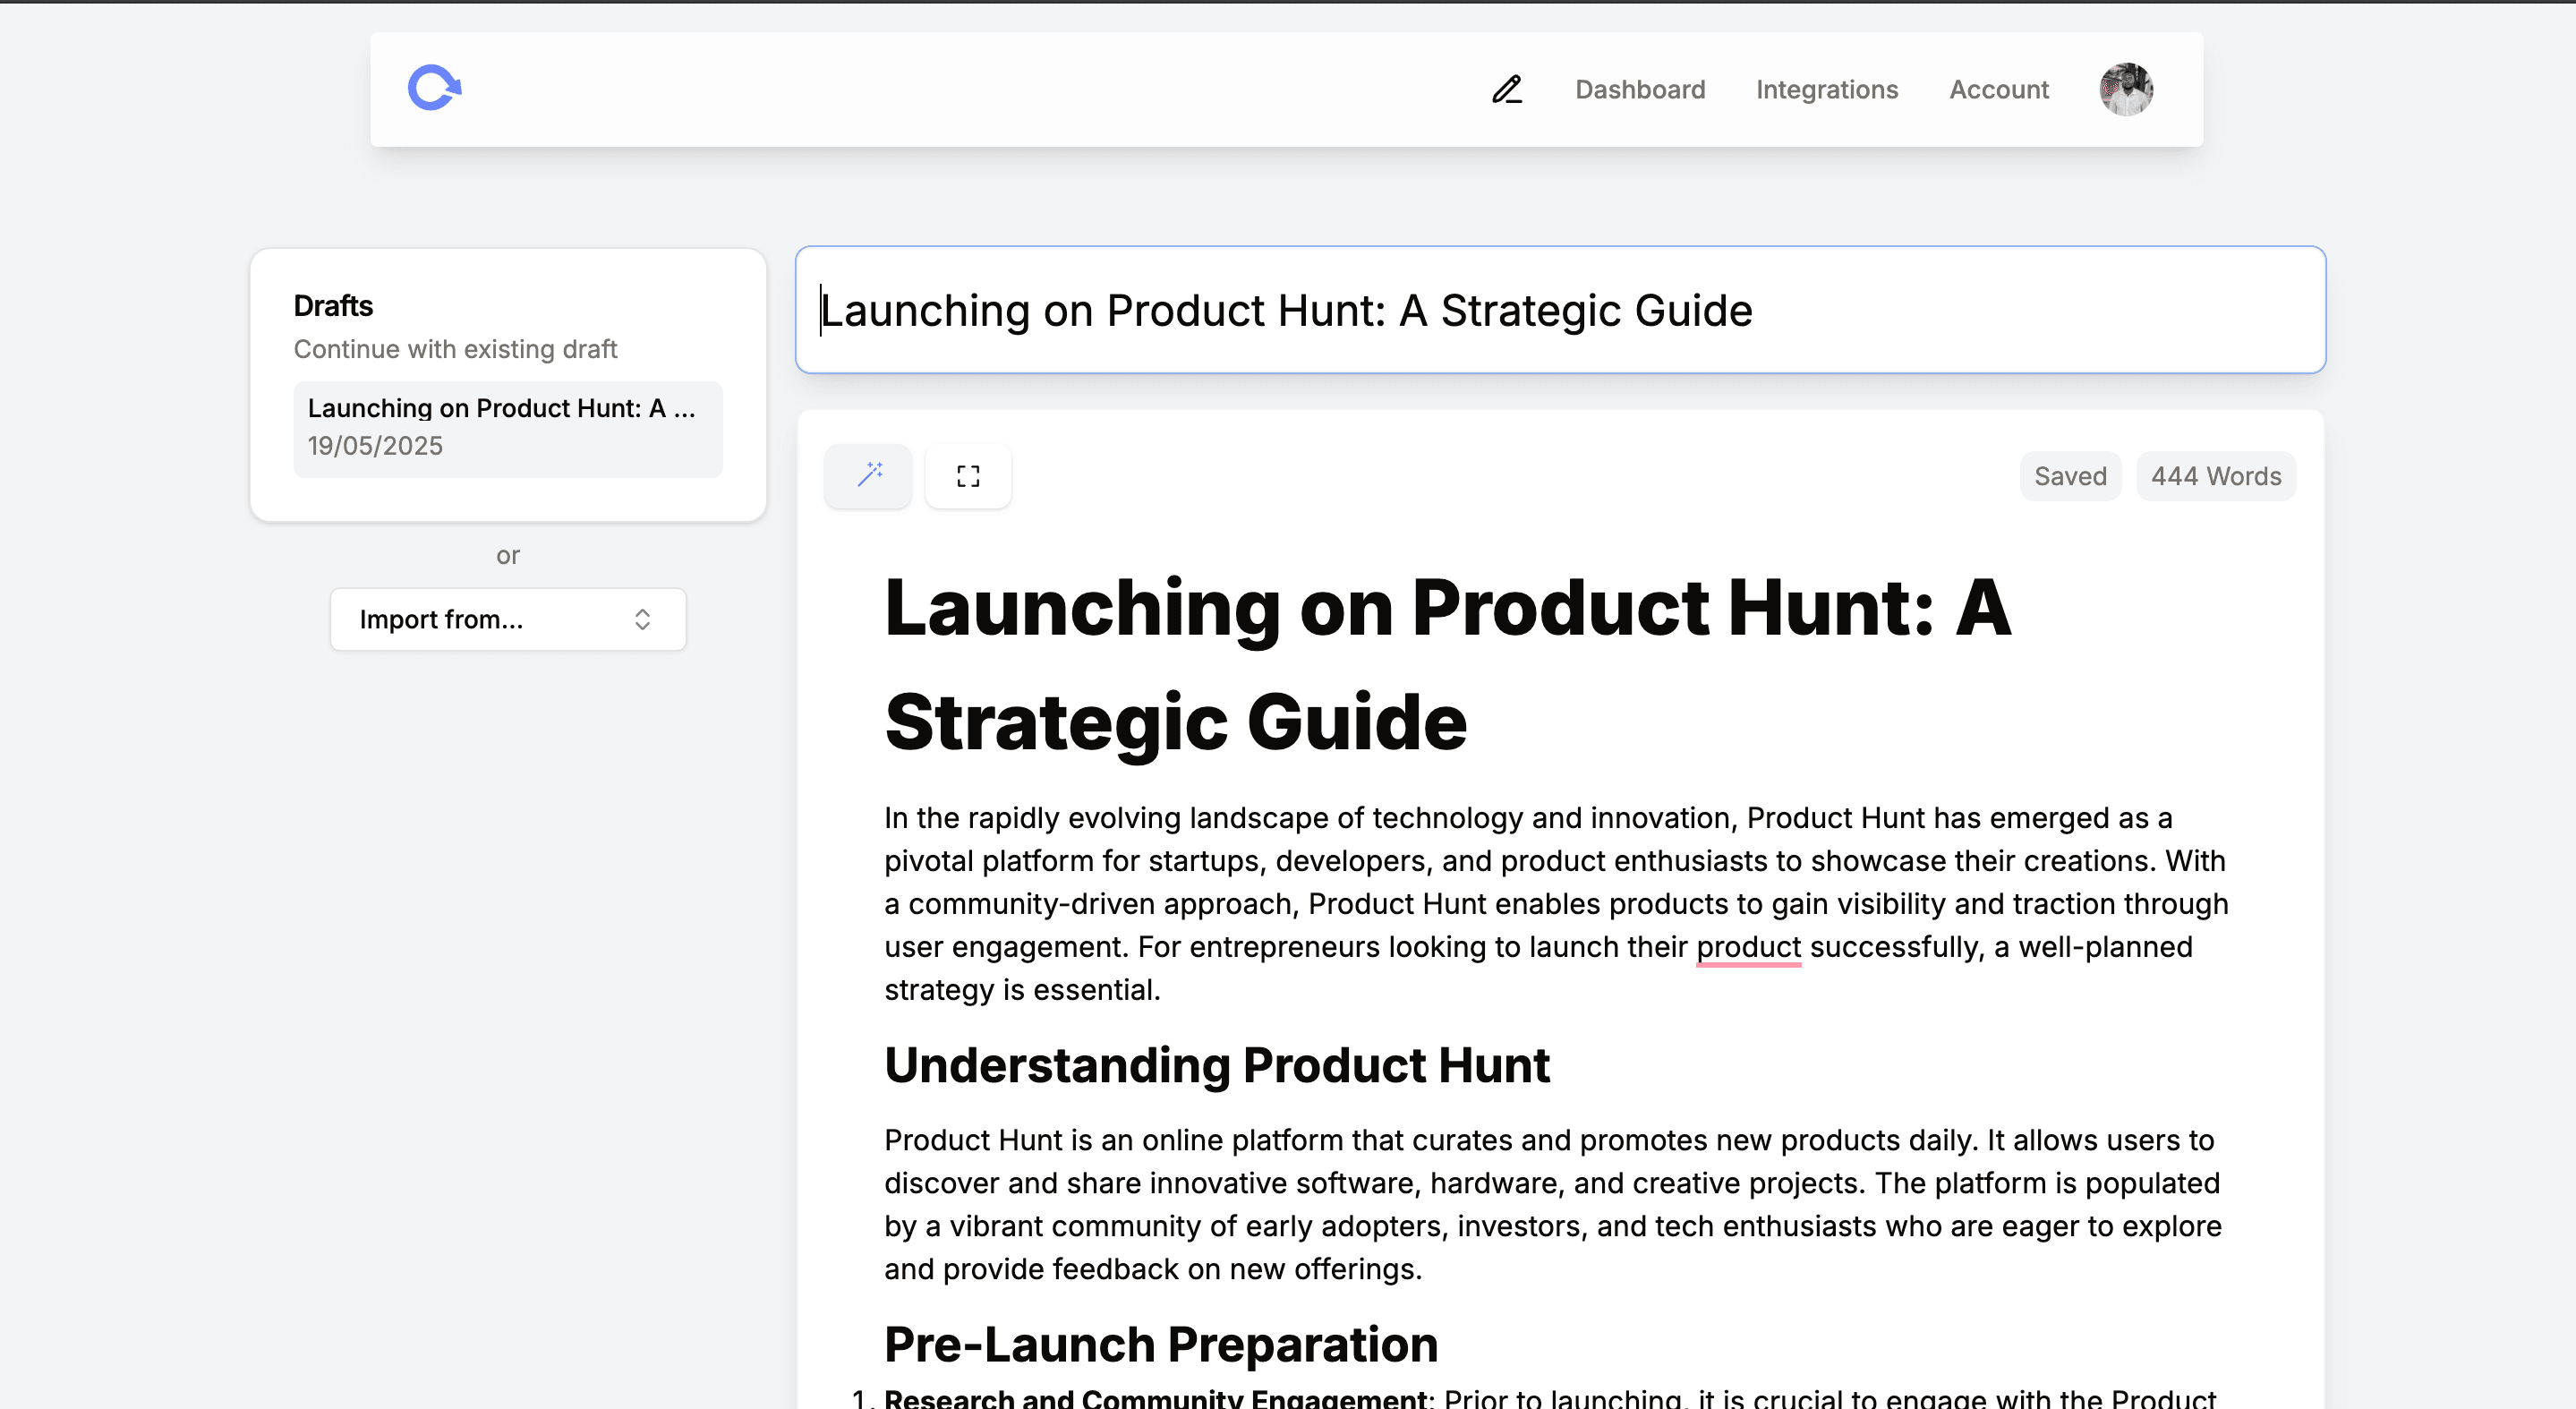Open the Account settings
This screenshot has height=1409, width=2576.
(1998, 89)
